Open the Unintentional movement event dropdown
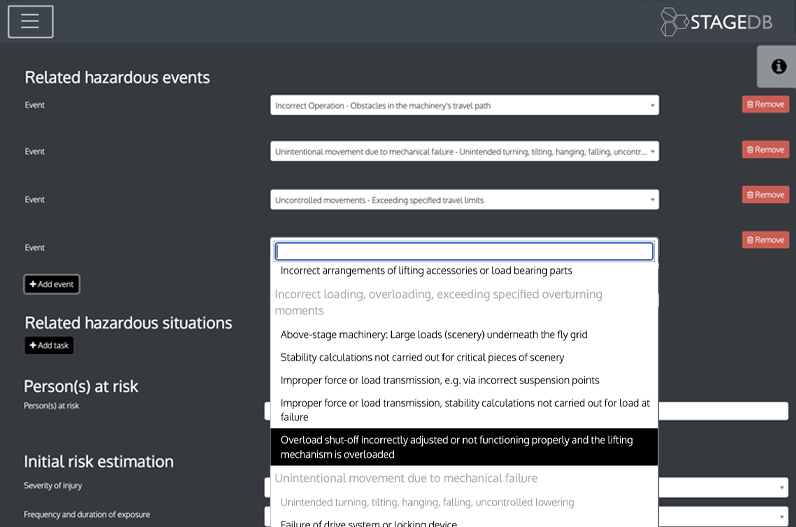 coord(464,151)
